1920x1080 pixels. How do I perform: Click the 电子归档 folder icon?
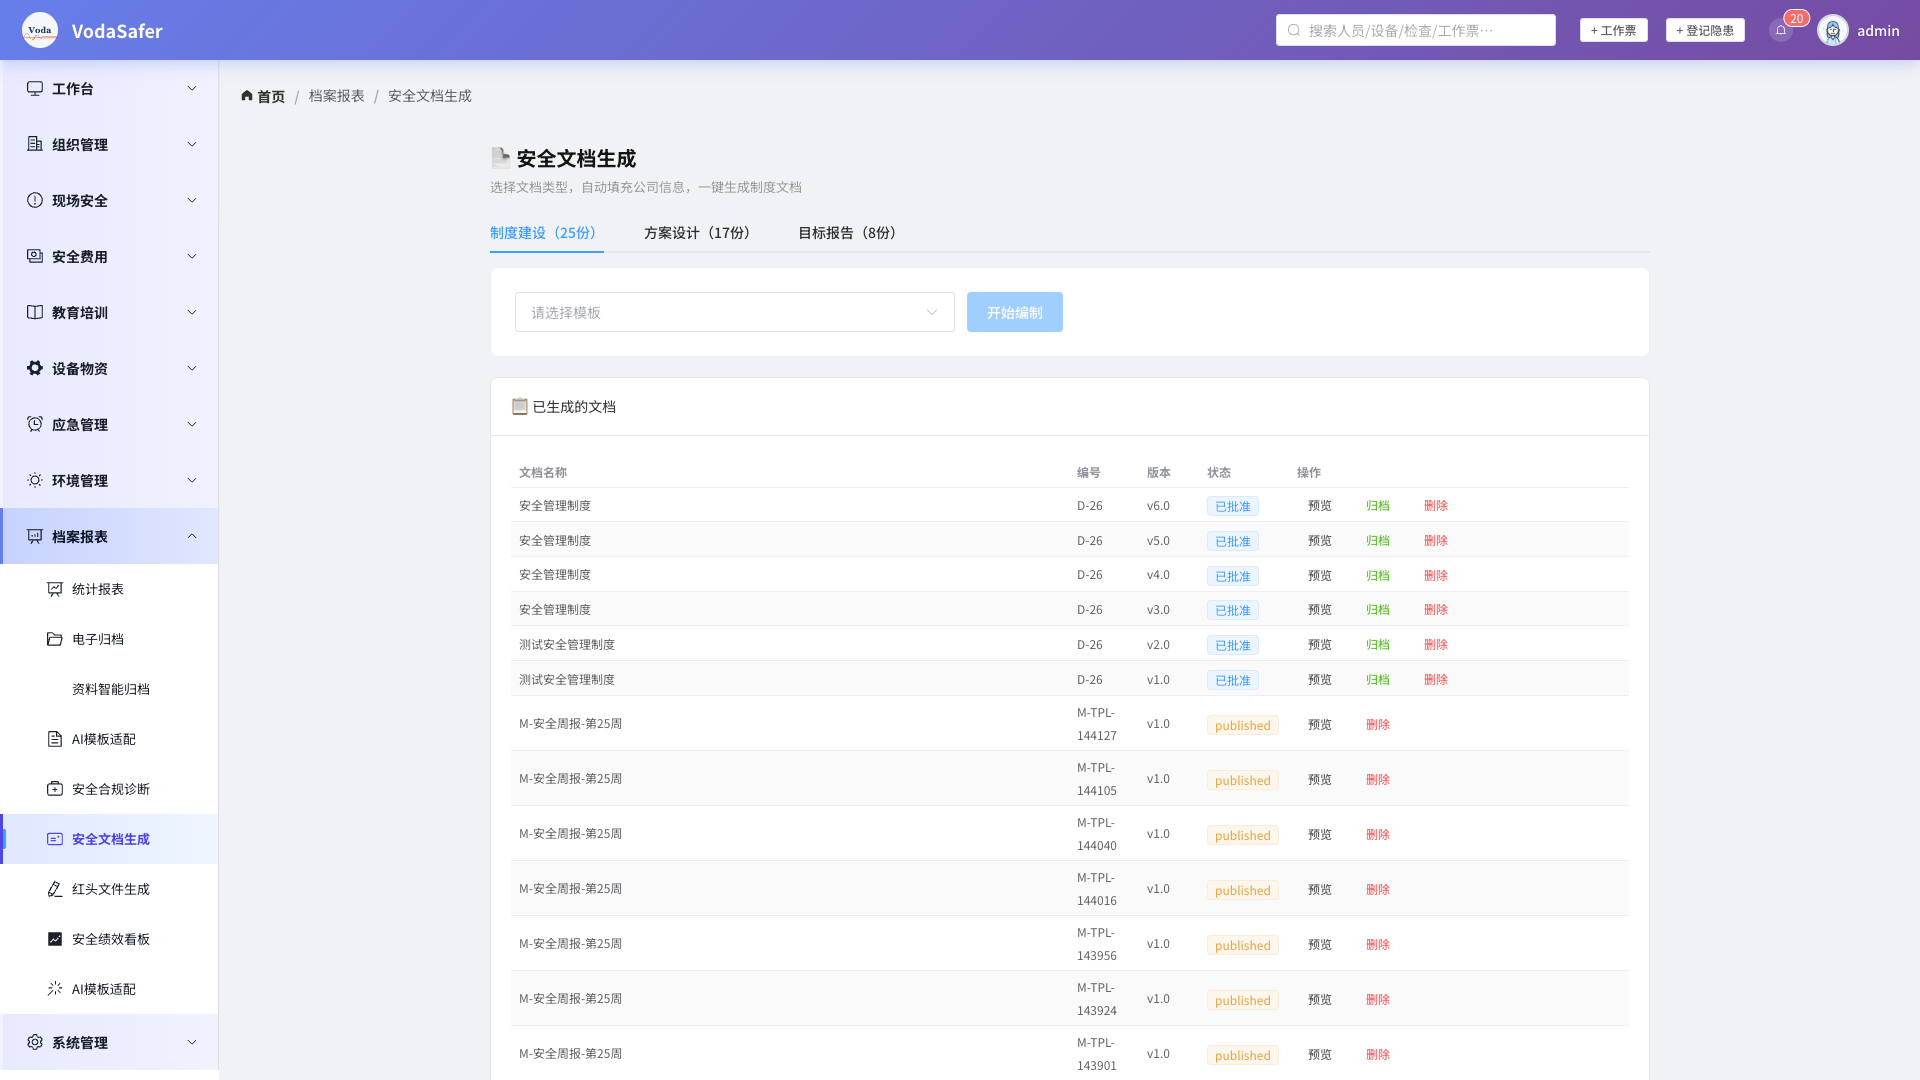click(x=55, y=639)
